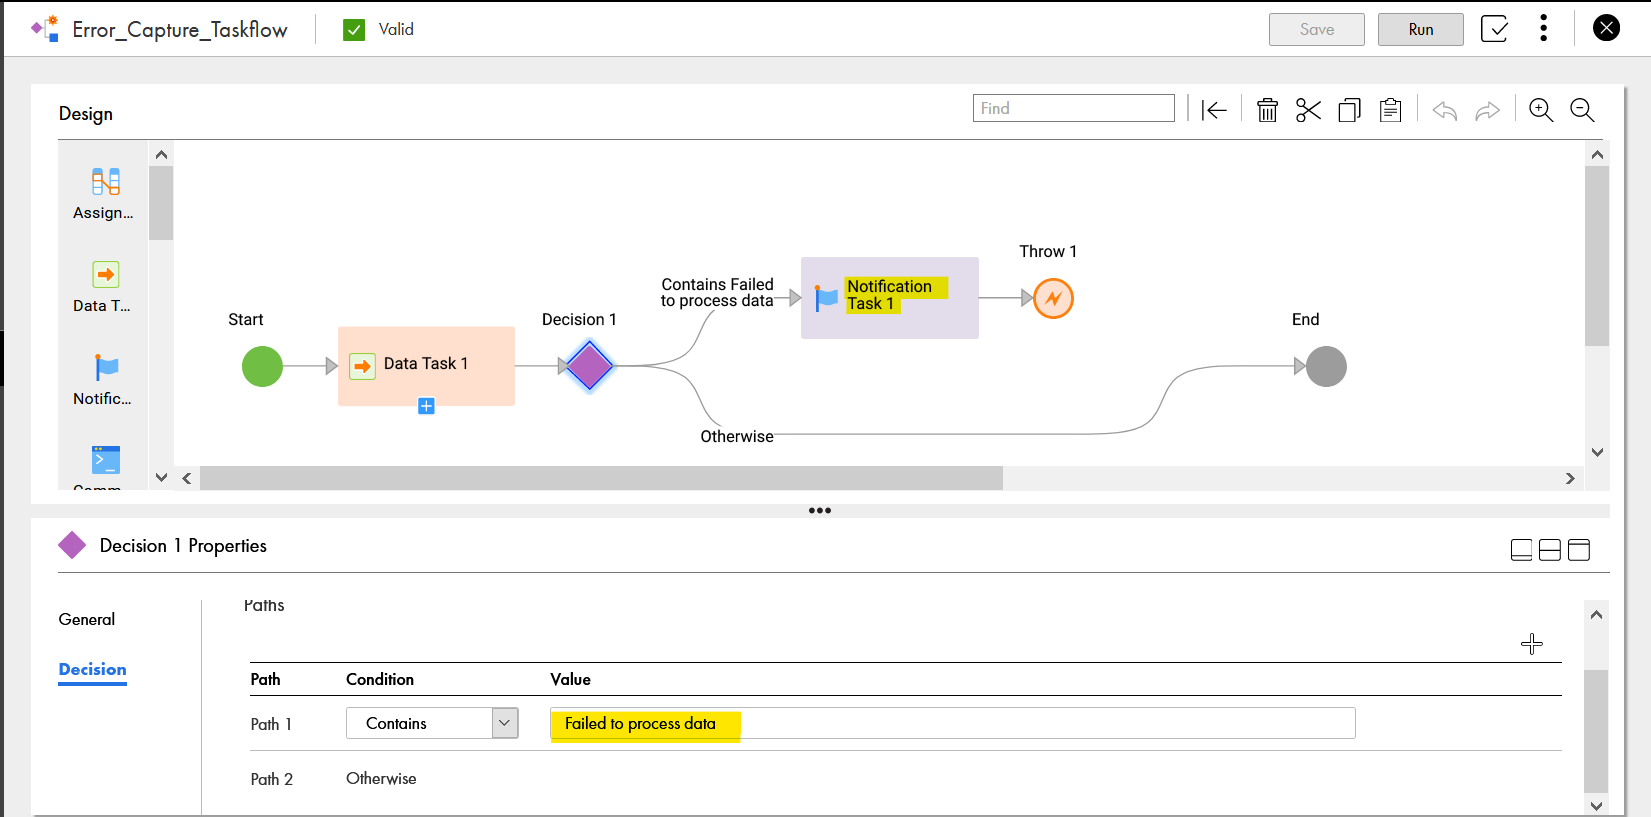Click the redo arrow icon
The width and height of the screenshot is (1651, 817).
click(x=1488, y=110)
